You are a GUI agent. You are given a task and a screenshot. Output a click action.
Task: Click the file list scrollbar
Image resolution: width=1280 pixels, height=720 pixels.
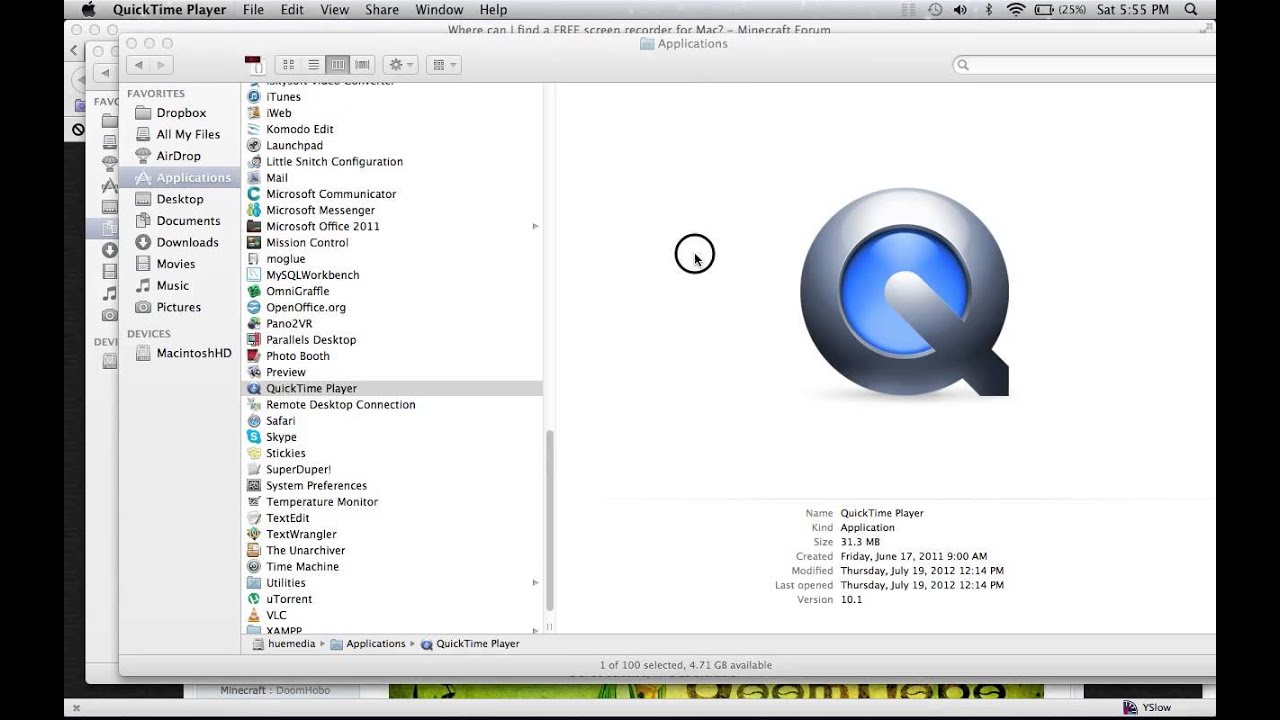click(x=549, y=520)
